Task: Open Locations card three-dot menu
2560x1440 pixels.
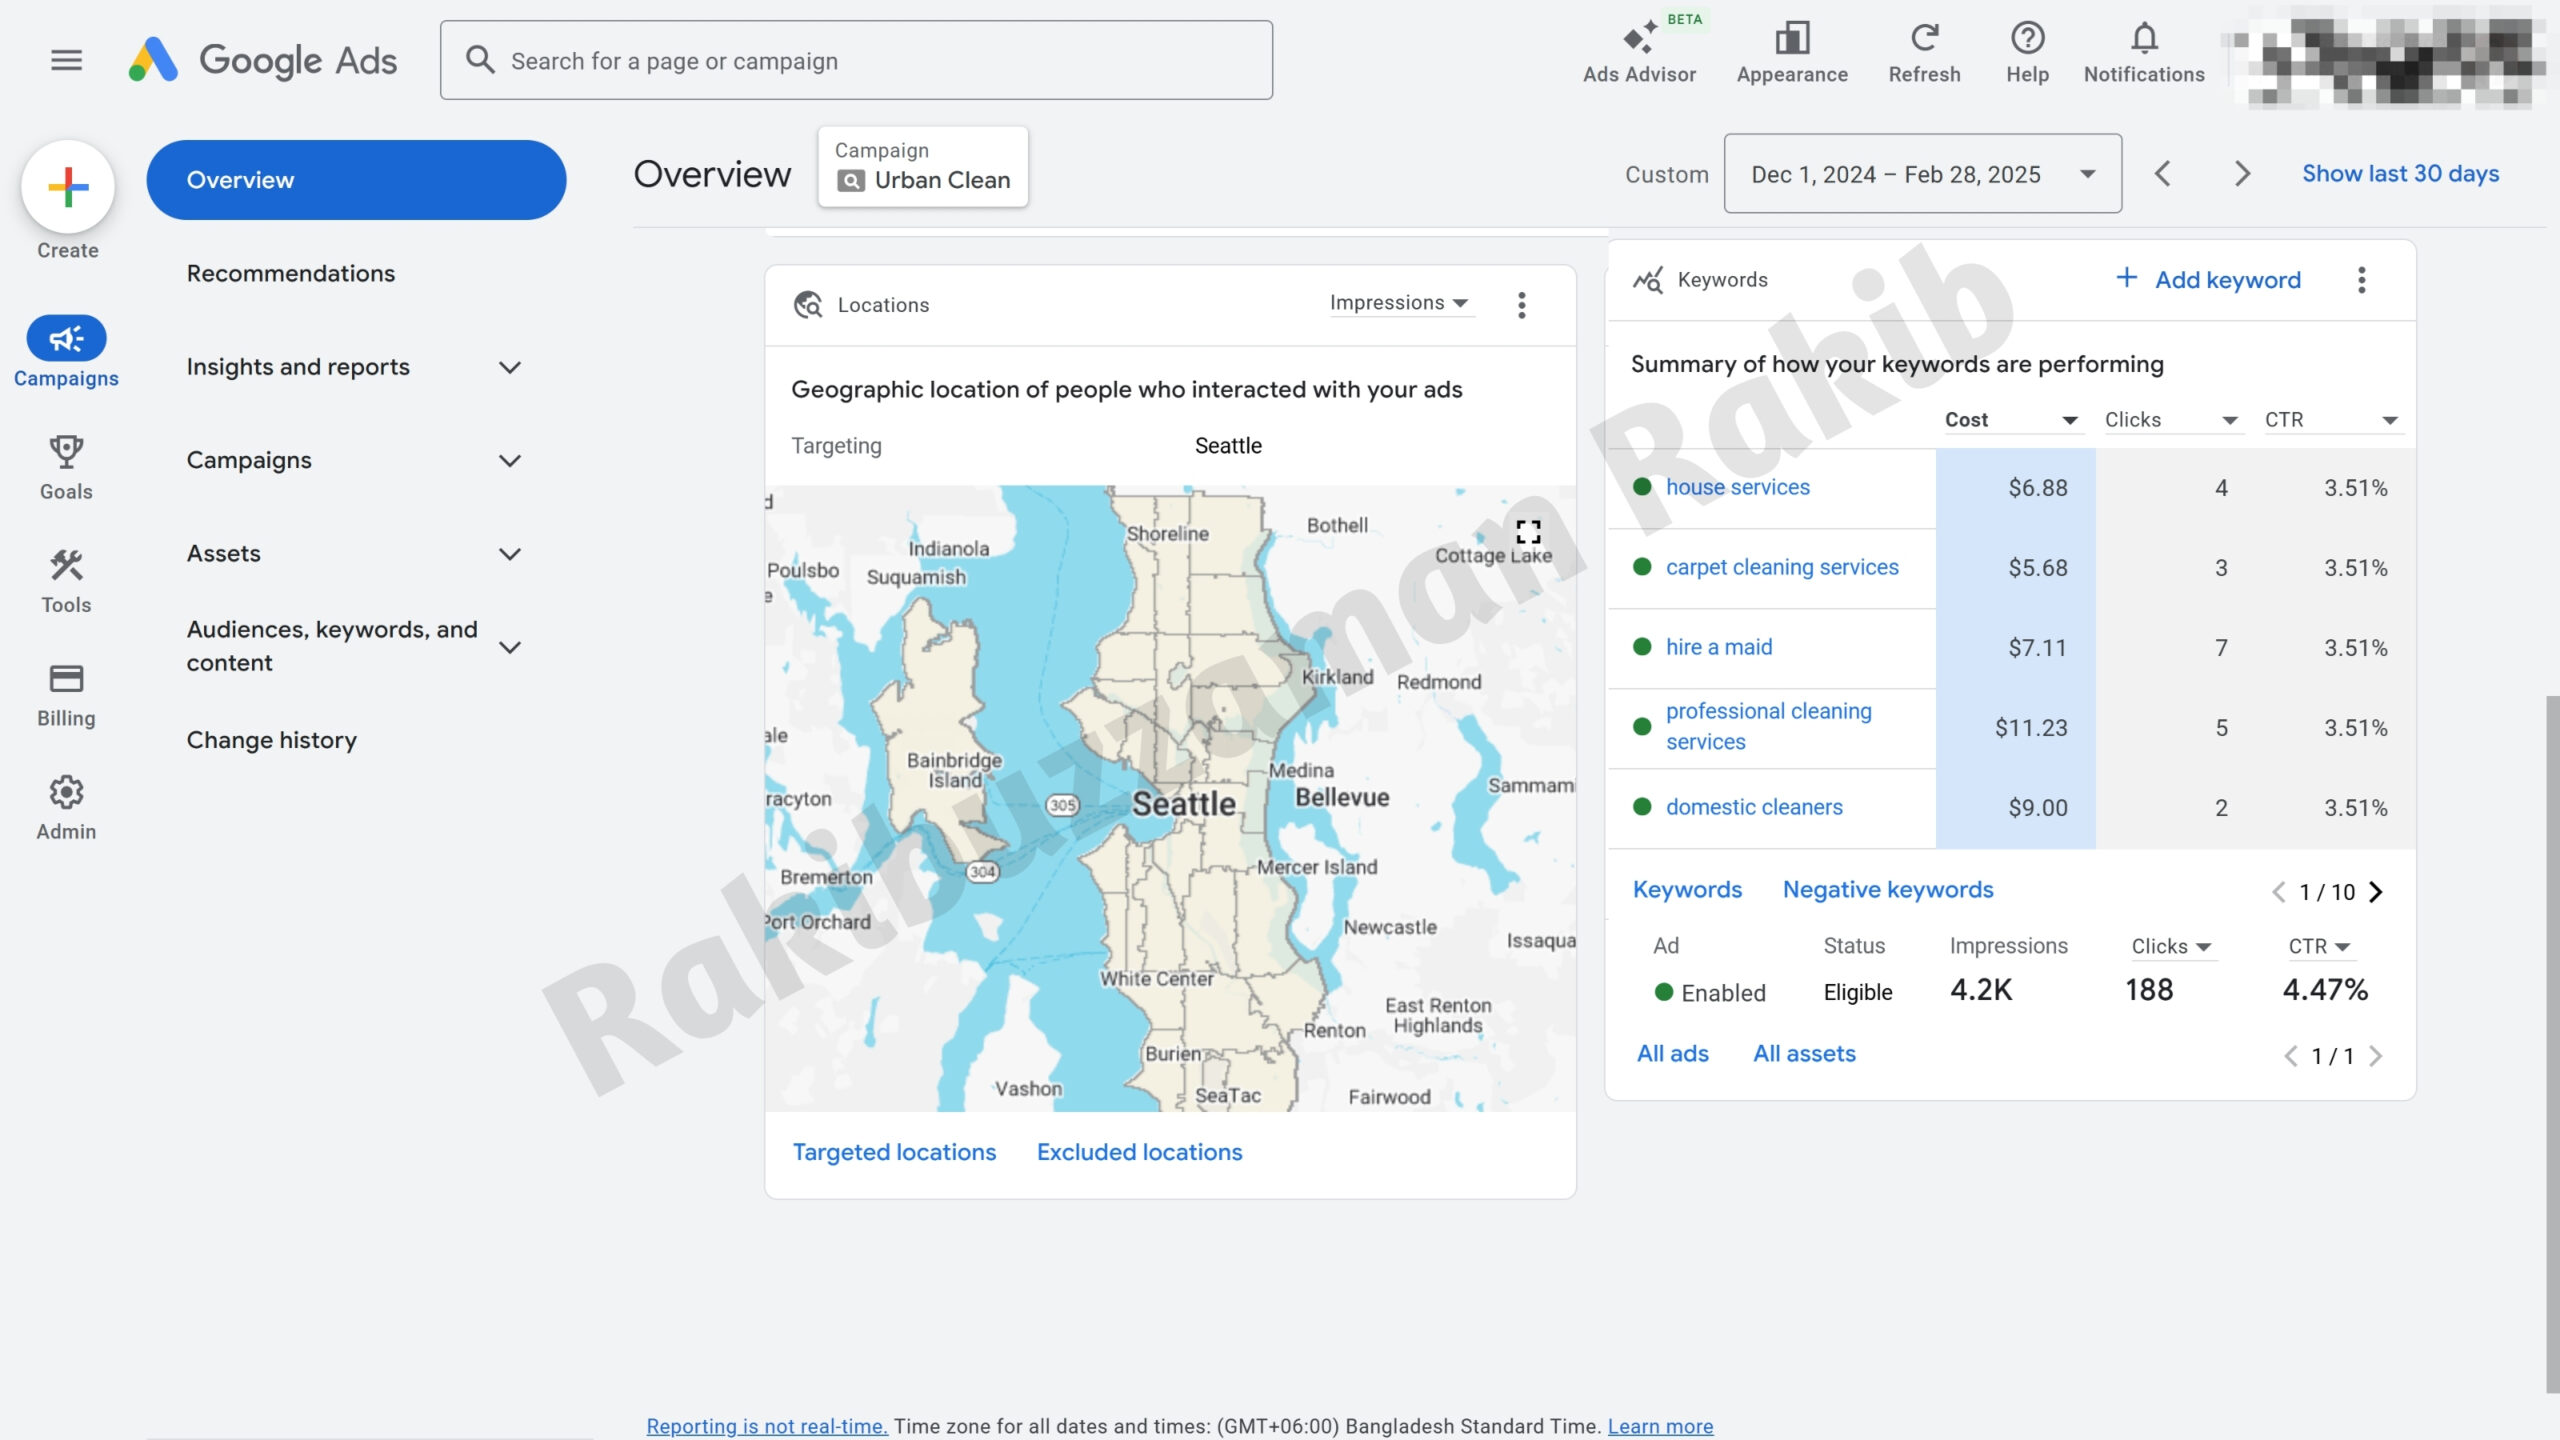Action: 1521,305
